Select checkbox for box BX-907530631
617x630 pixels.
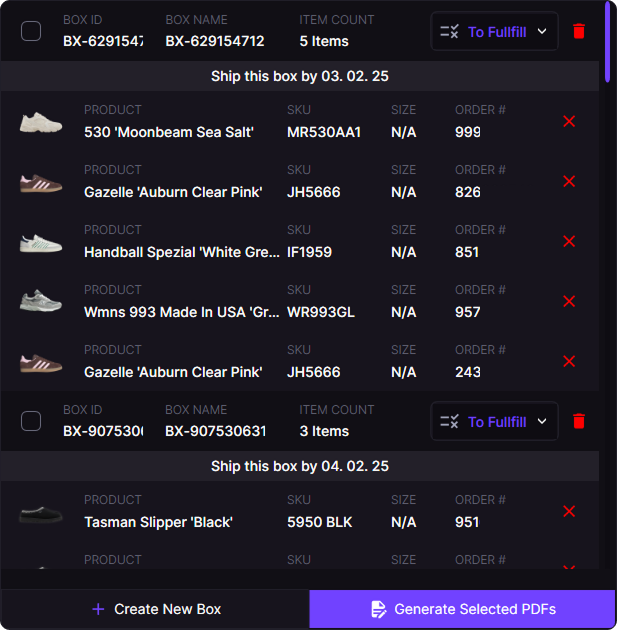point(31,421)
